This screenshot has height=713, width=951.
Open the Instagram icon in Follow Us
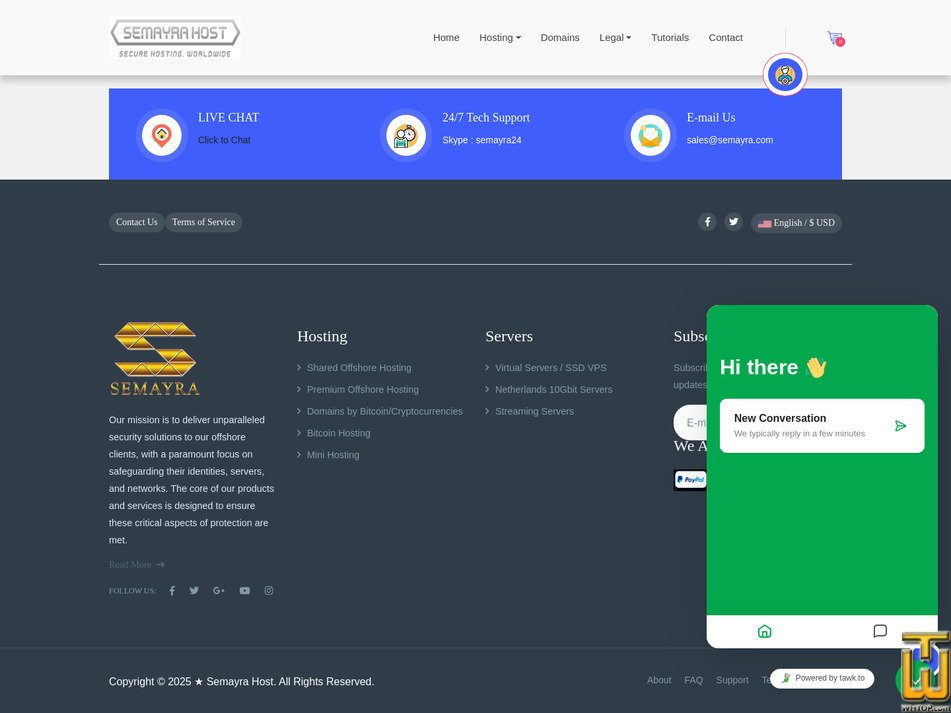[x=268, y=591]
